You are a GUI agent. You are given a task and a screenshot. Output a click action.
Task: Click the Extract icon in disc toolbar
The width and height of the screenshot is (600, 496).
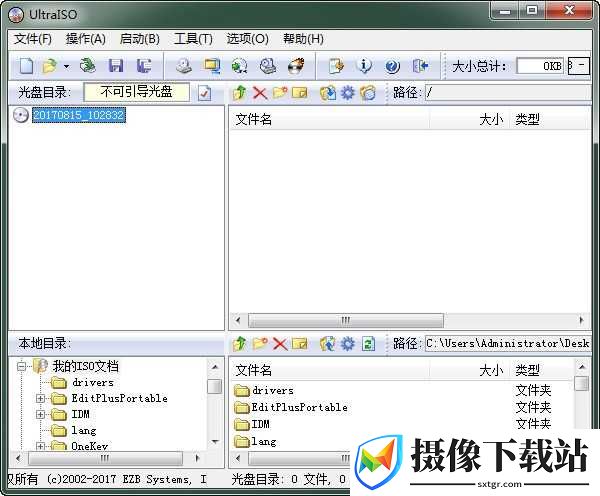coord(328,93)
